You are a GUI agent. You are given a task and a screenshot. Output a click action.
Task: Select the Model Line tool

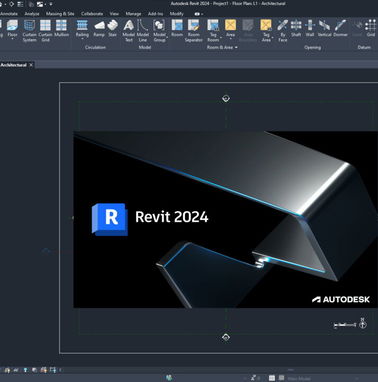143,31
